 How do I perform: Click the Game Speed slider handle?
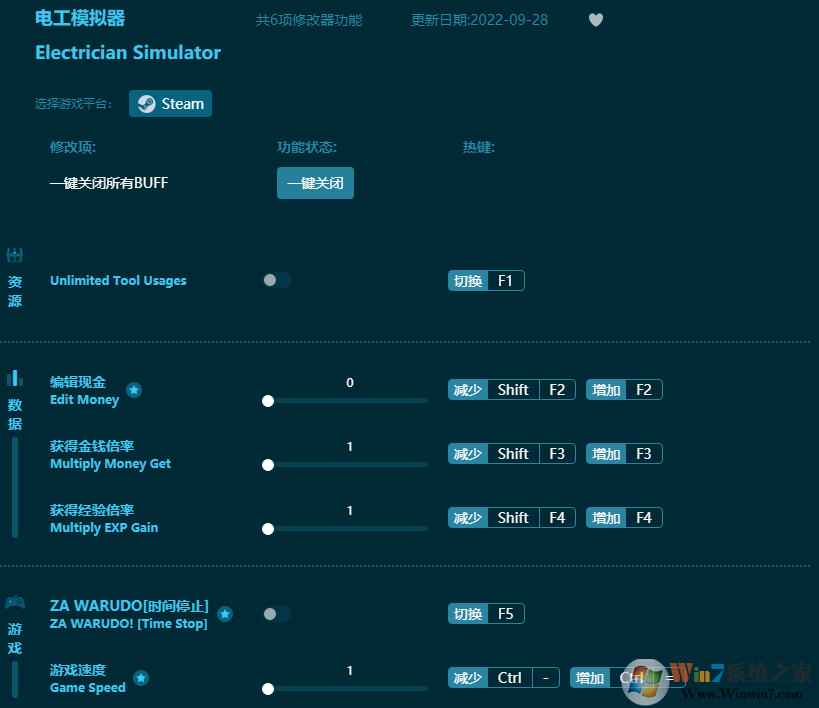(268, 689)
